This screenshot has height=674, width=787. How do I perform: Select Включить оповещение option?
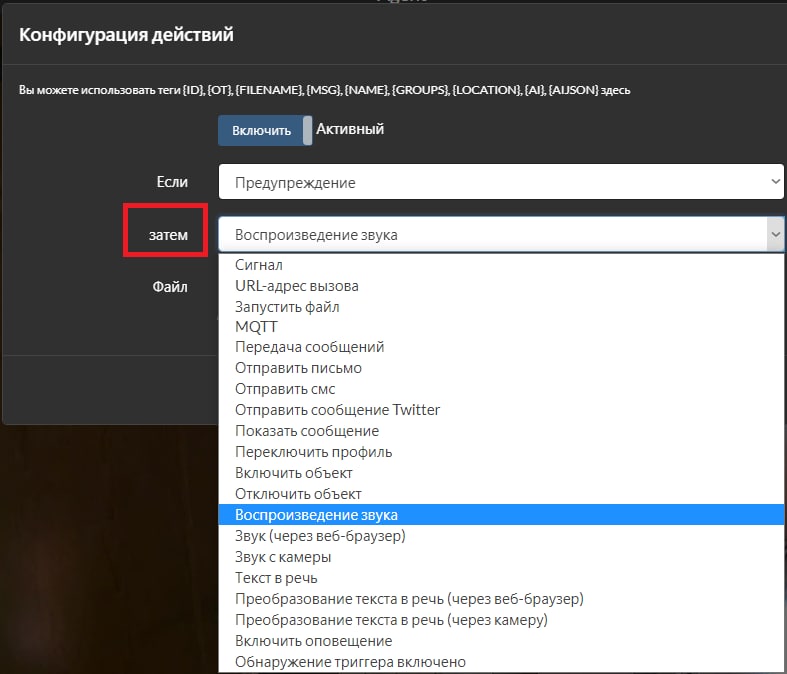click(x=501, y=641)
